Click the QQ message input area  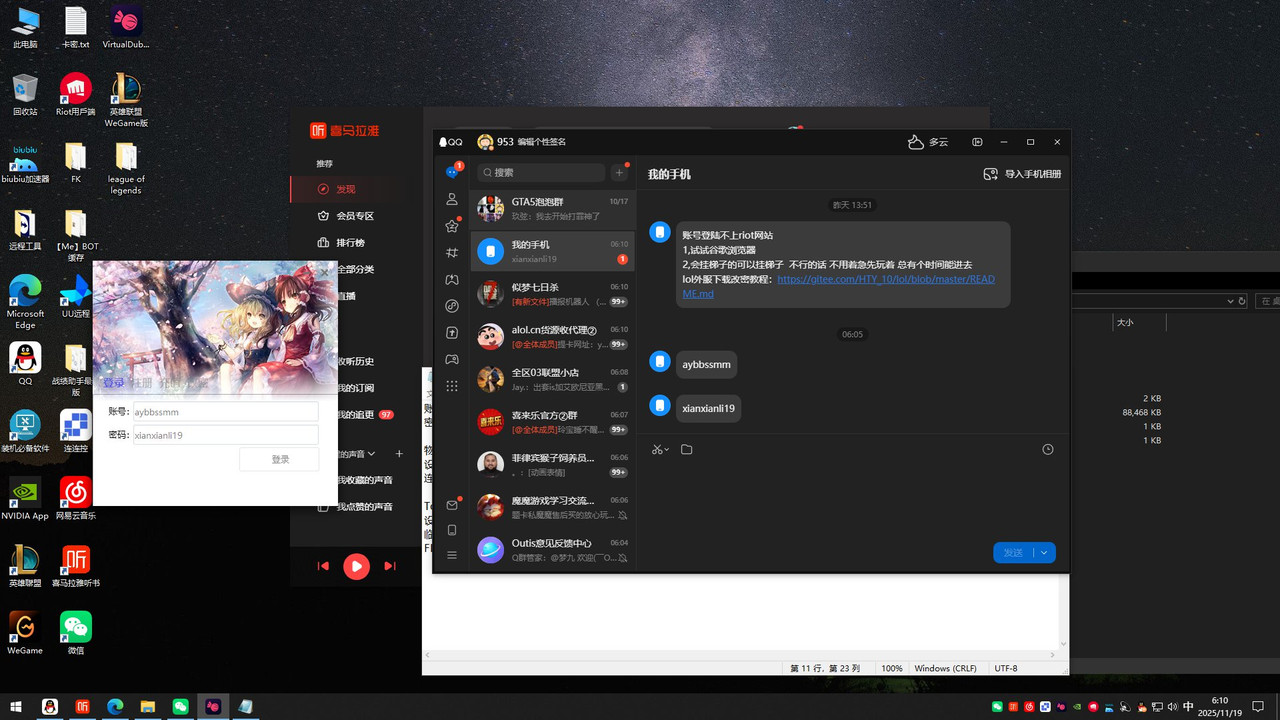[851, 500]
